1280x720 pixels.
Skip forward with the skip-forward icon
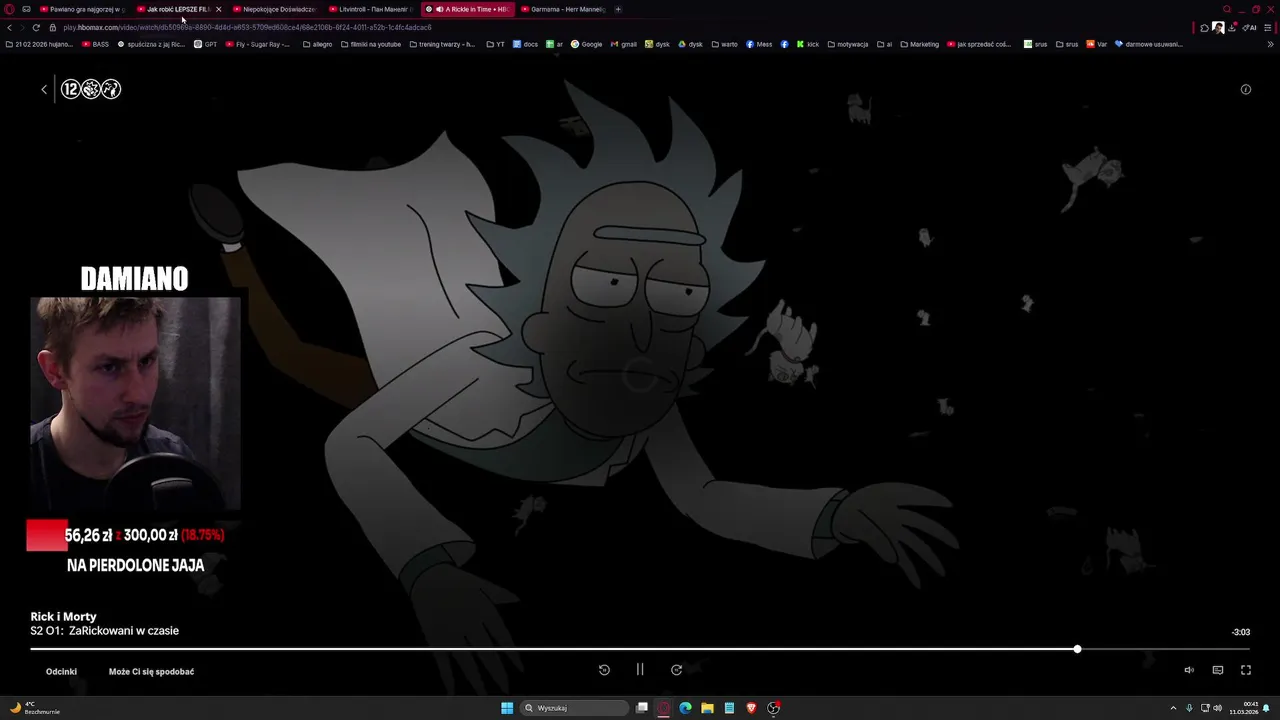pyautogui.click(x=676, y=670)
